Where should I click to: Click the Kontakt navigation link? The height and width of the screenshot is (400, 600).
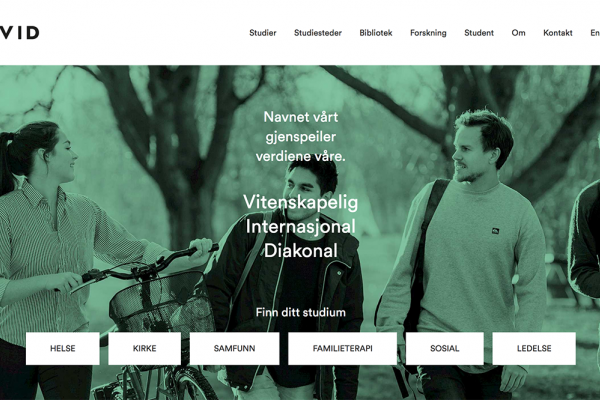click(558, 33)
